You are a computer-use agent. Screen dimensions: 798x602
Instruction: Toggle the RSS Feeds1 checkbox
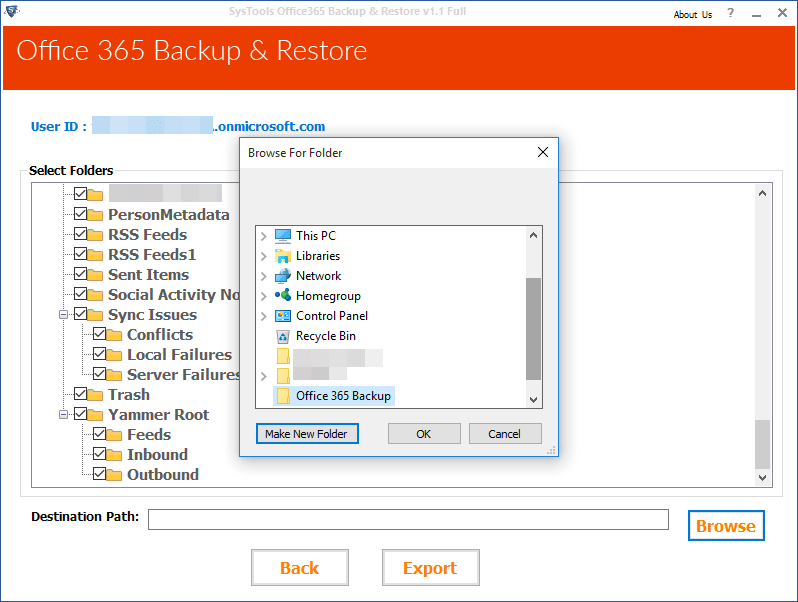(x=80, y=253)
